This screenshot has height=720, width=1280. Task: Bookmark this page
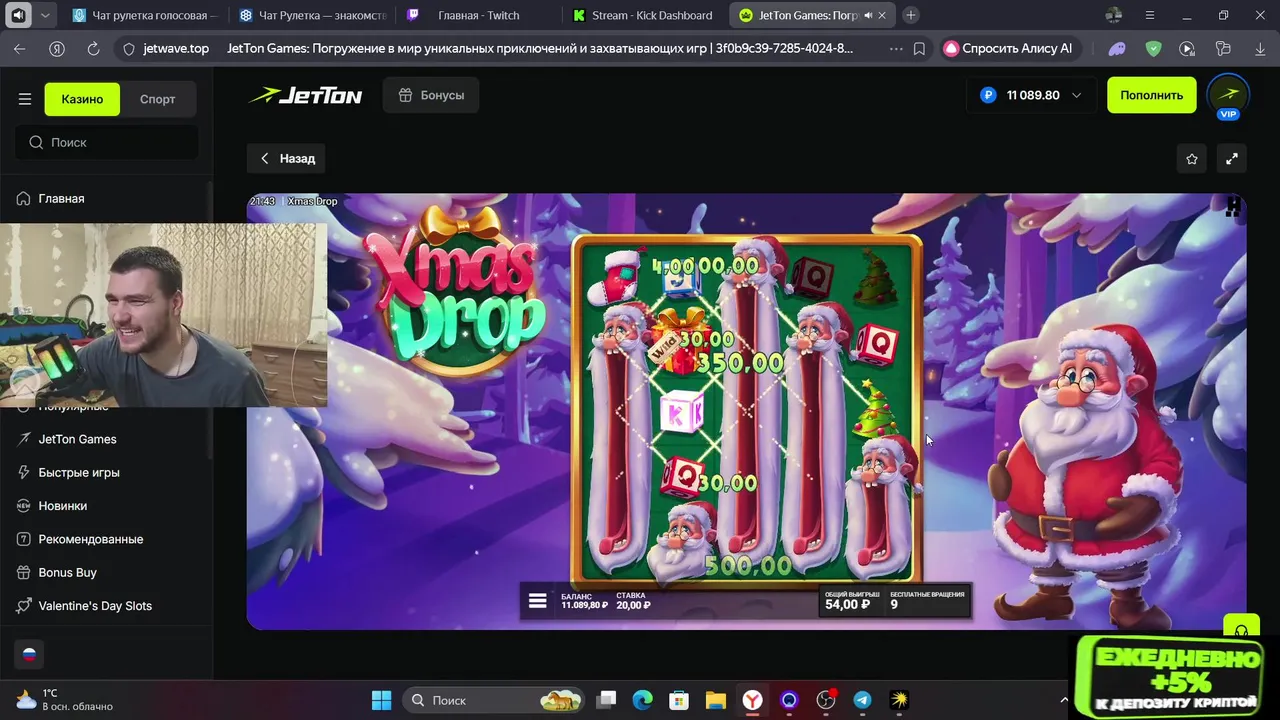(x=919, y=48)
